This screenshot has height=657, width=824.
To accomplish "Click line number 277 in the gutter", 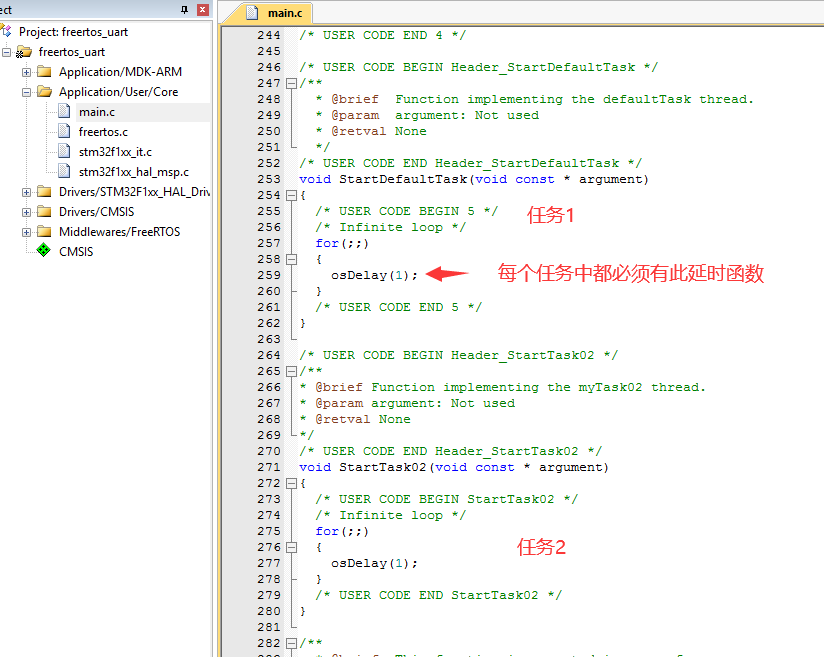I will tap(269, 563).
